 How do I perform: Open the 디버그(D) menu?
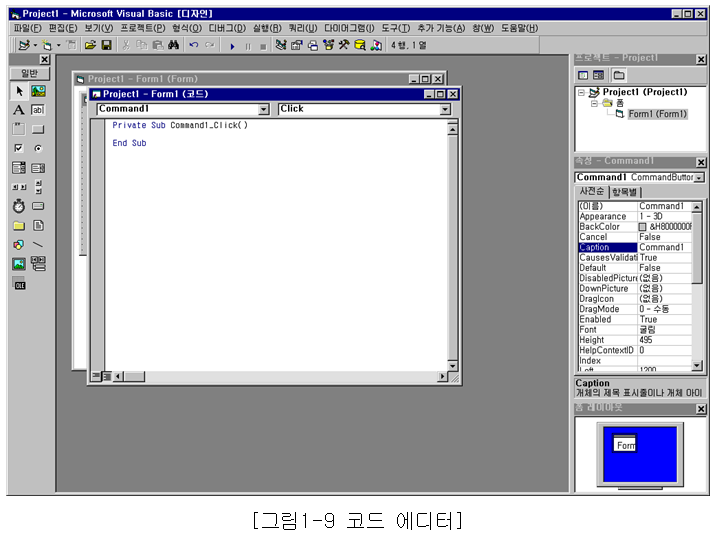click(227, 28)
